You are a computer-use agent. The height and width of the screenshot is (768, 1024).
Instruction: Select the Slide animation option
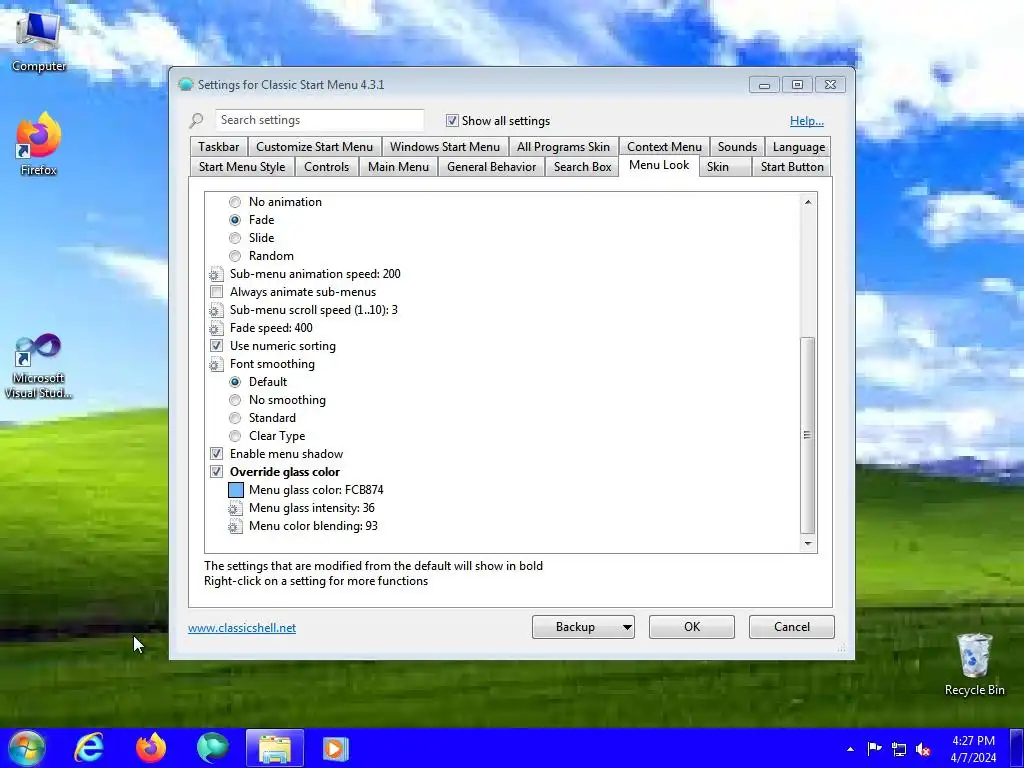click(235, 238)
